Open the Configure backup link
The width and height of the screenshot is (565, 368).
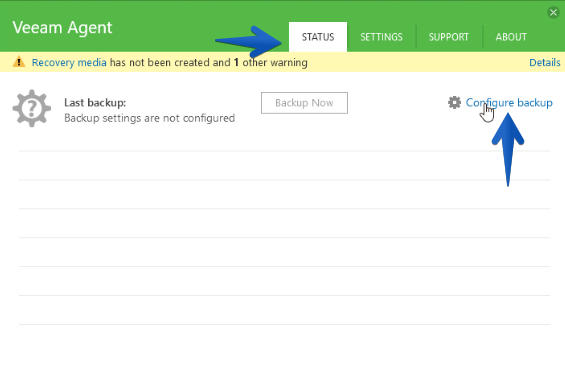coord(509,103)
